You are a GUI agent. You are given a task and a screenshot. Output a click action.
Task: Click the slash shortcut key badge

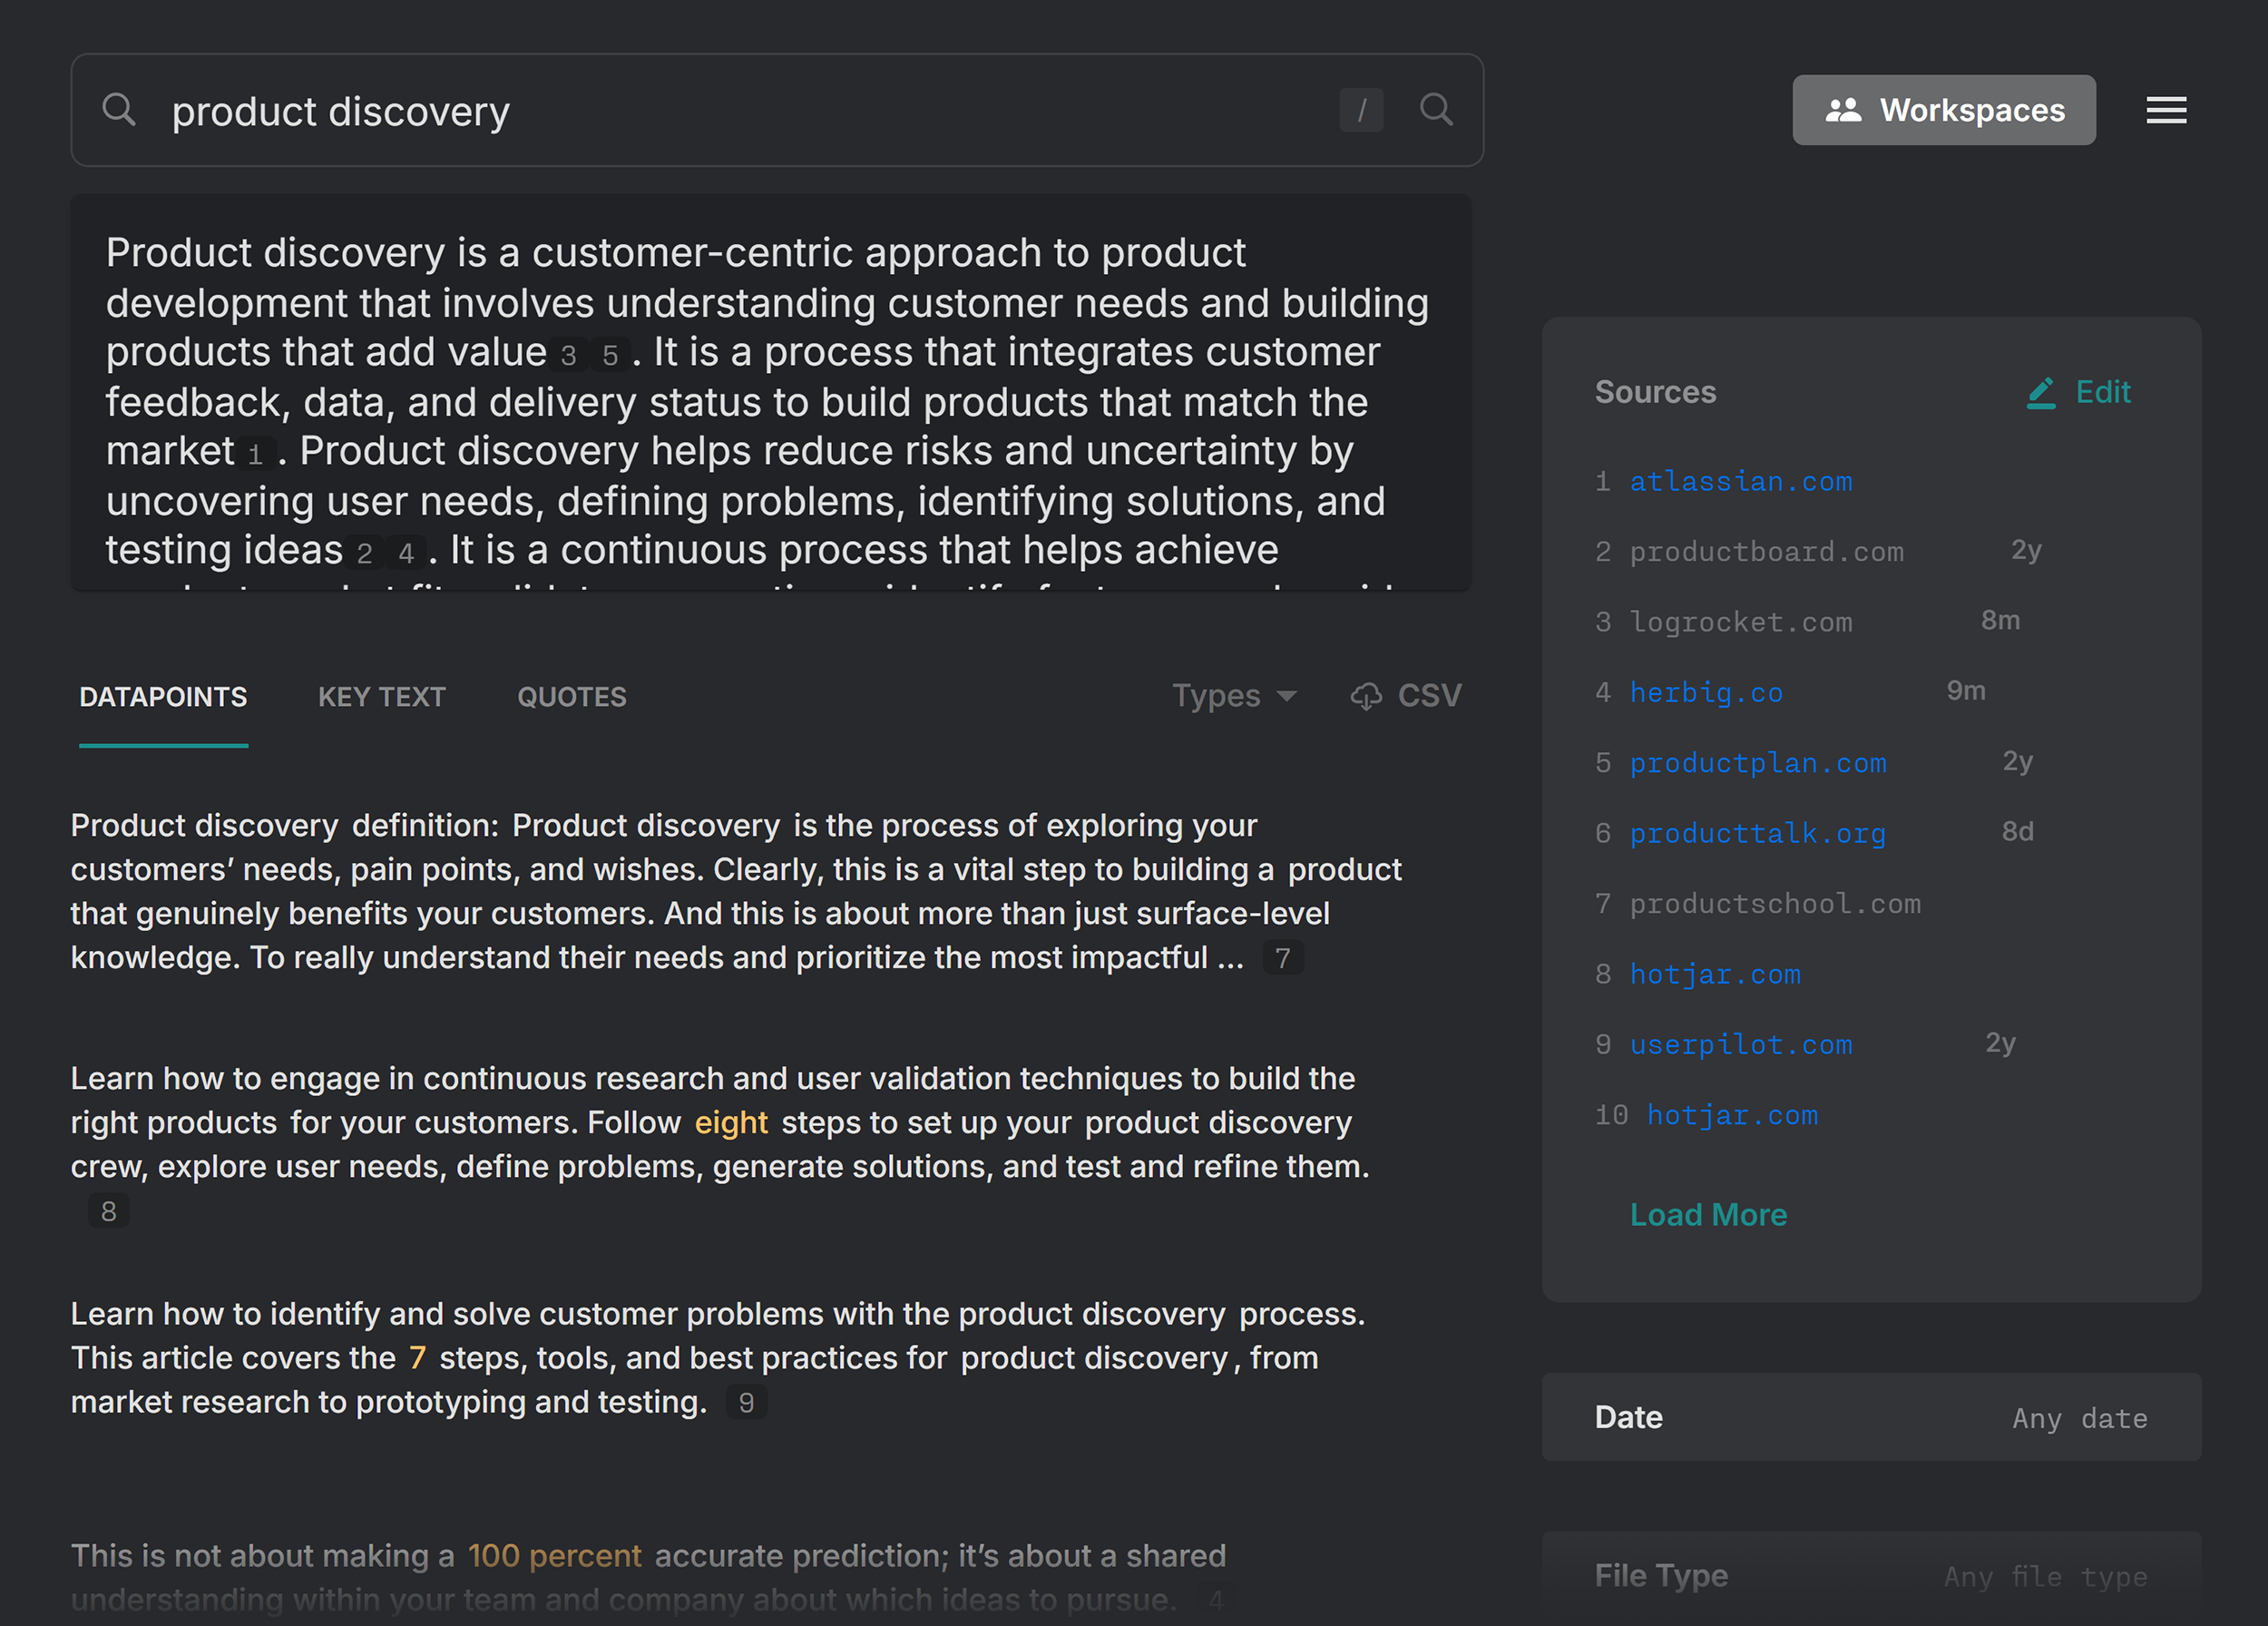click(x=1361, y=110)
